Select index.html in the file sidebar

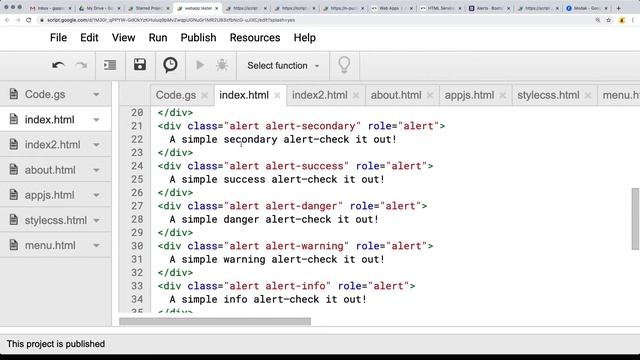[56, 120]
